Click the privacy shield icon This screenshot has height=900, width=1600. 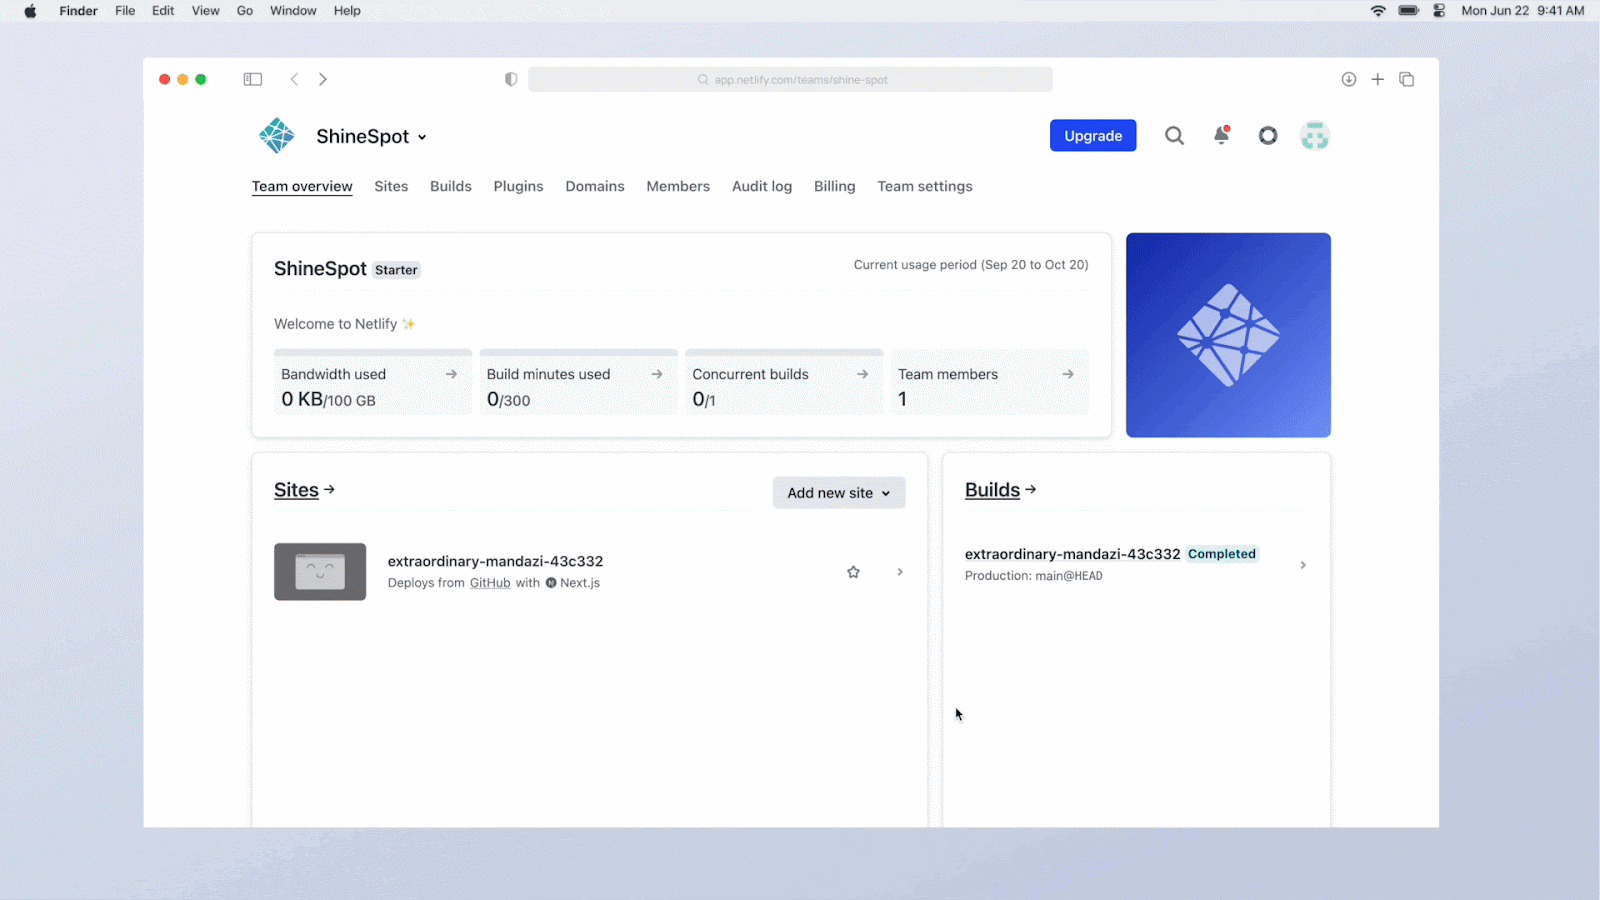tap(511, 79)
